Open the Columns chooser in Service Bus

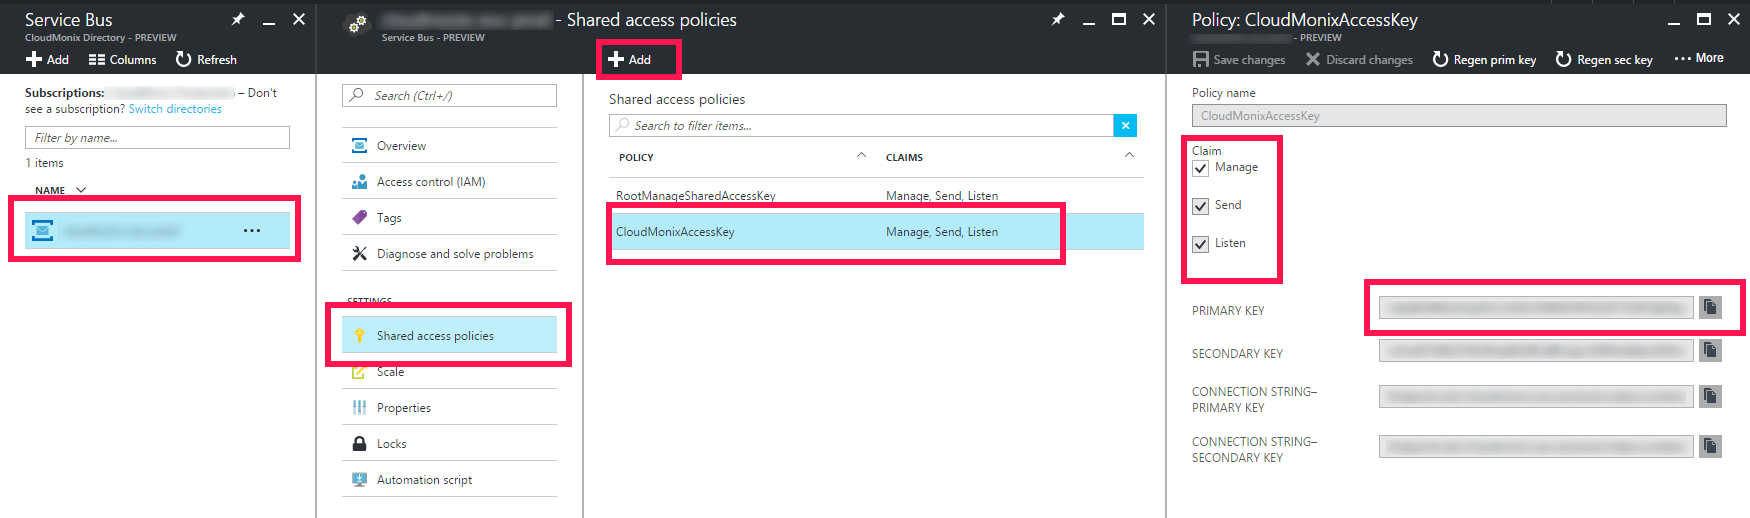coord(122,60)
